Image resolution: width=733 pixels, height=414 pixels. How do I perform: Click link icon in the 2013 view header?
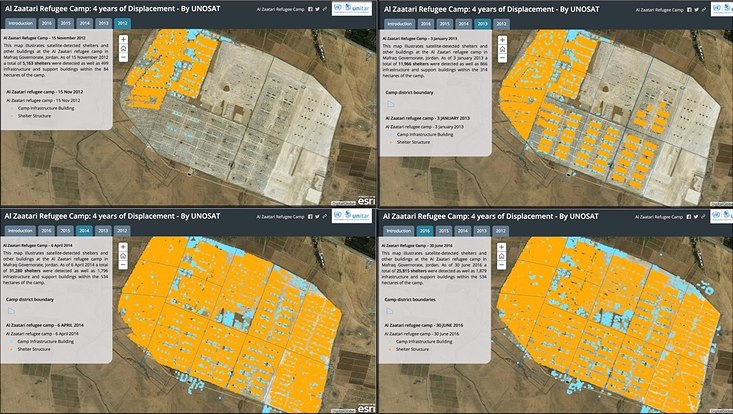coord(704,10)
